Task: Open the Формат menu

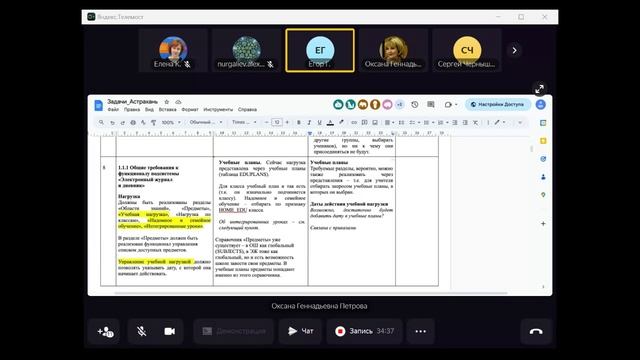Action: [x=190, y=109]
